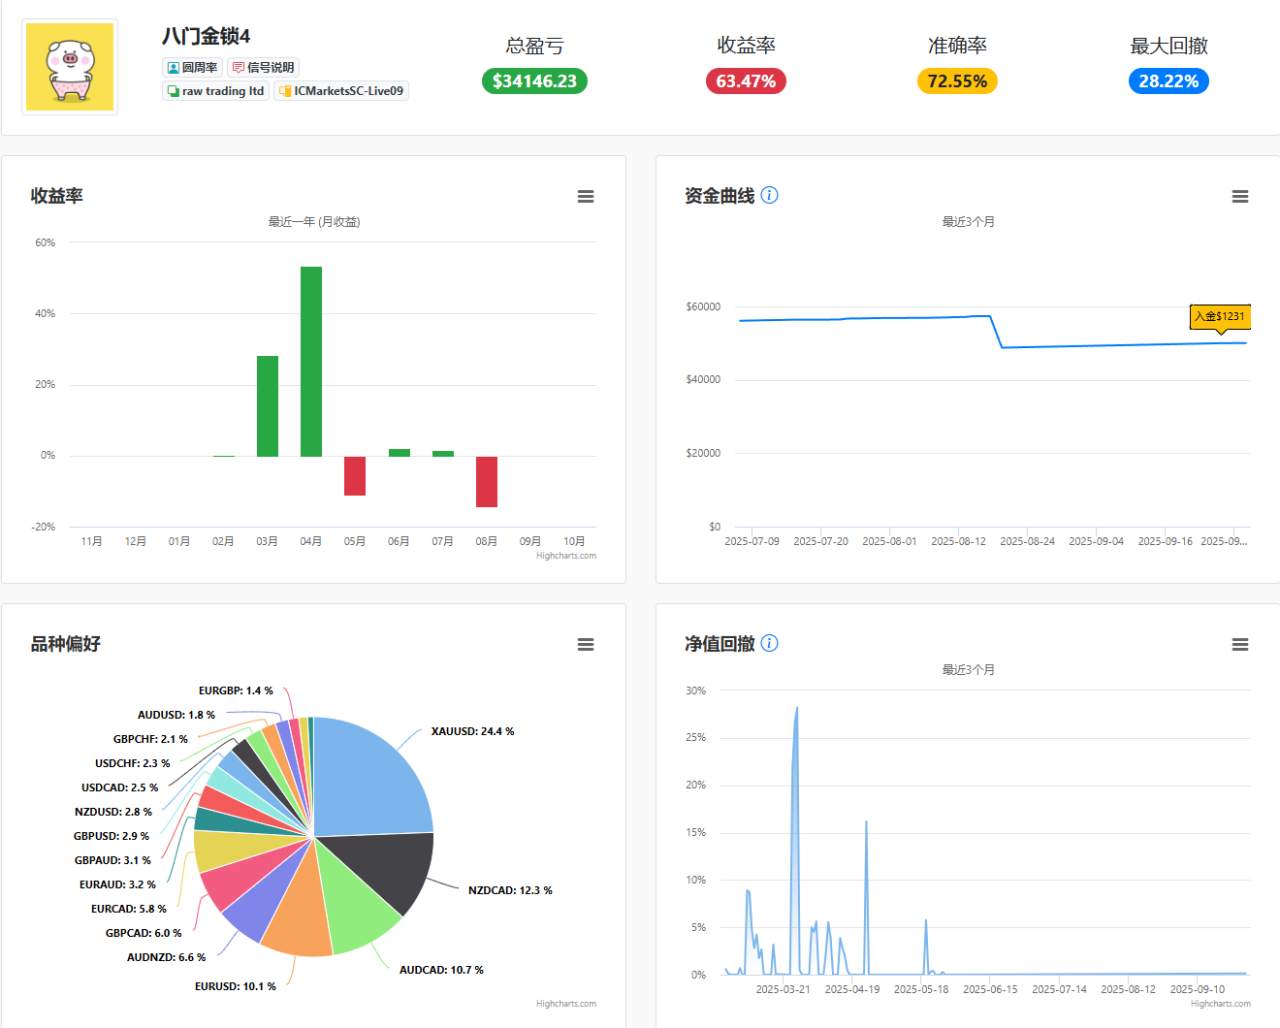Image resolution: width=1280 pixels, height=1028 pixels.
Task: Open the 收益率 chart hamburger menu
Action: pyautogui.click(x=585, y=196)
